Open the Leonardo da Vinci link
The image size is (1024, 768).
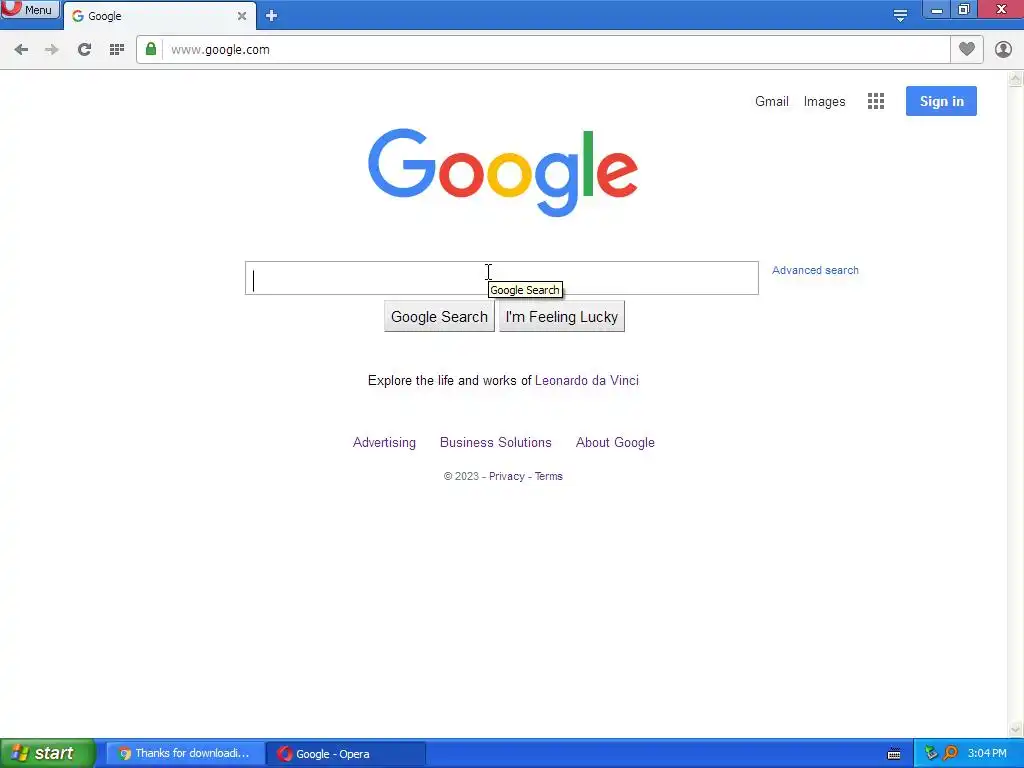[586, 381]
